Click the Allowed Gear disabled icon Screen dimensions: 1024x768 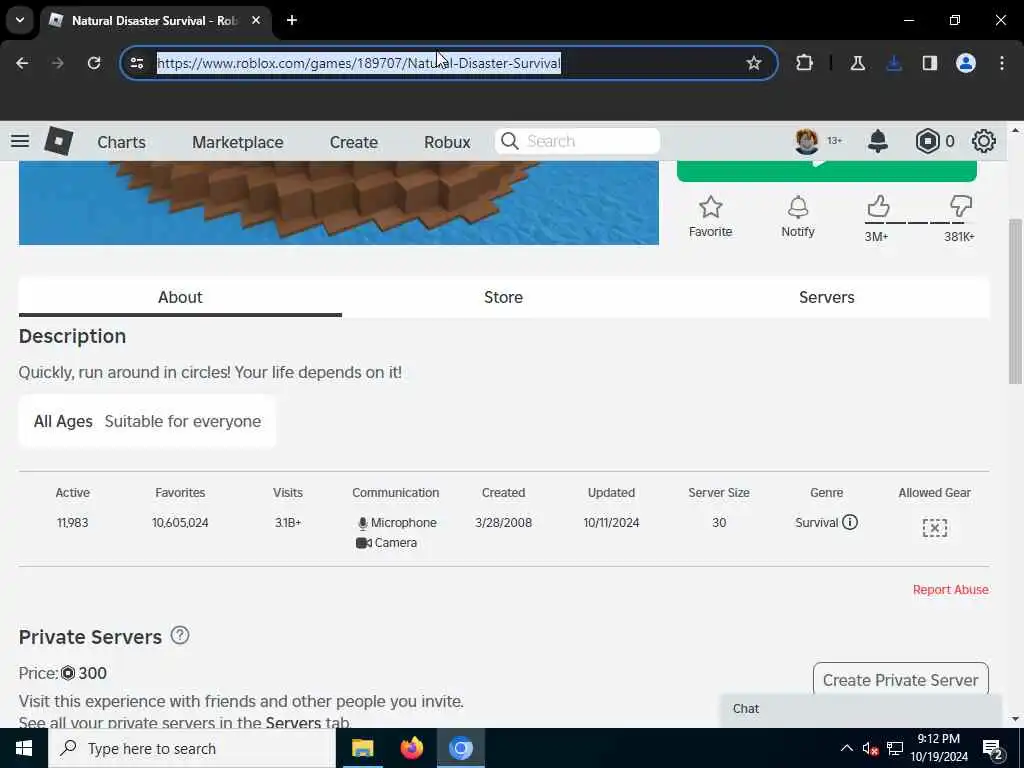(935, 528)
